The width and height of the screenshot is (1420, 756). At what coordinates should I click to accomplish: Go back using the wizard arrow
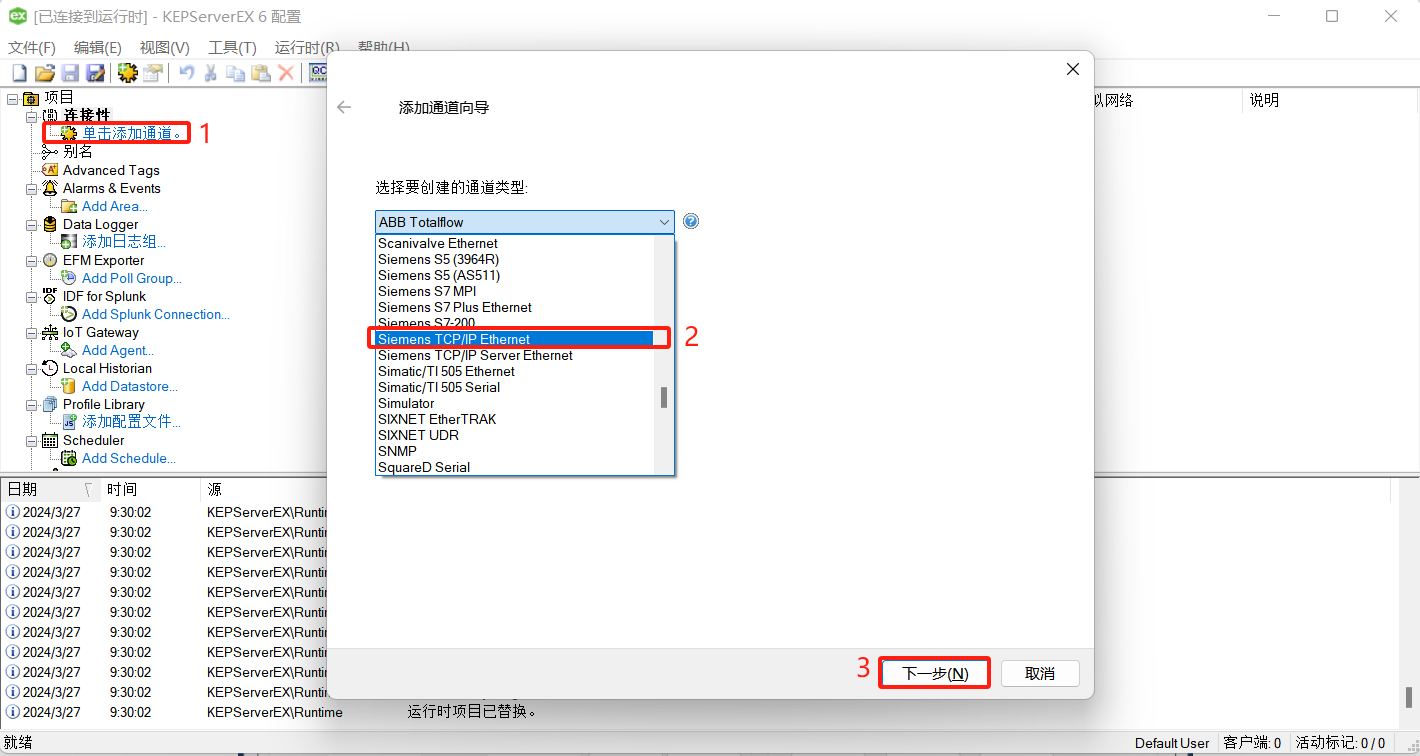coord(344,107)
